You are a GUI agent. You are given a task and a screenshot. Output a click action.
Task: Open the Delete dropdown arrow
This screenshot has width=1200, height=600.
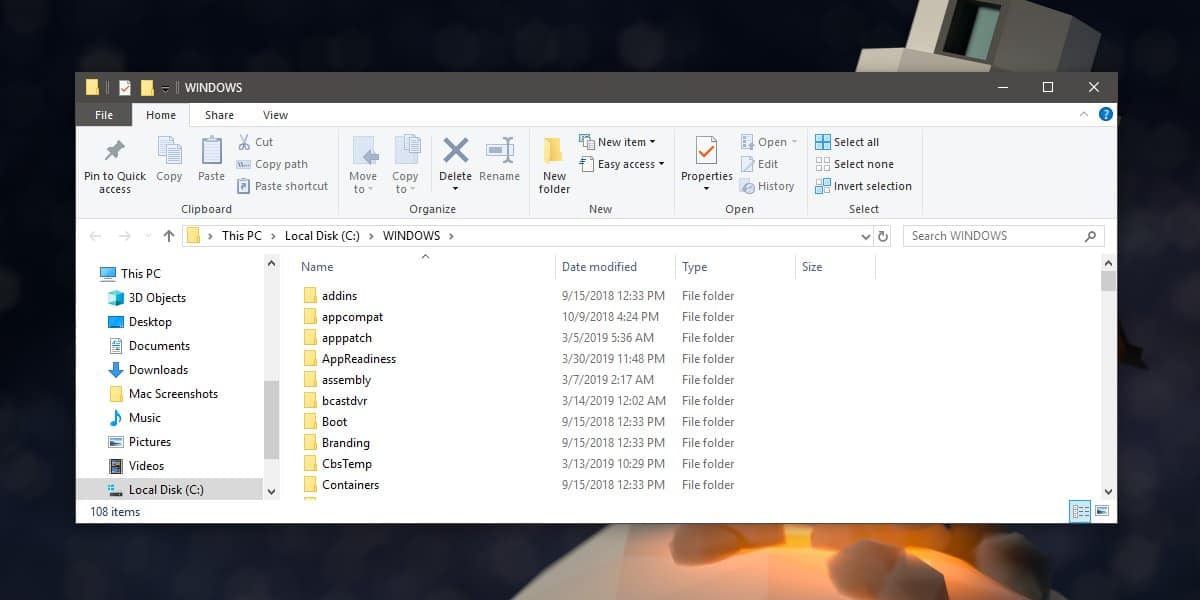coord(455,189)
